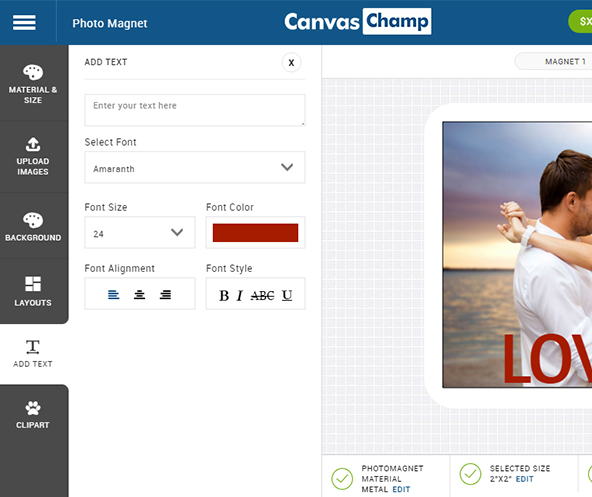592x497 pixels.
Task: Select the Add Text tab
Action: click(x=33, y=353)
